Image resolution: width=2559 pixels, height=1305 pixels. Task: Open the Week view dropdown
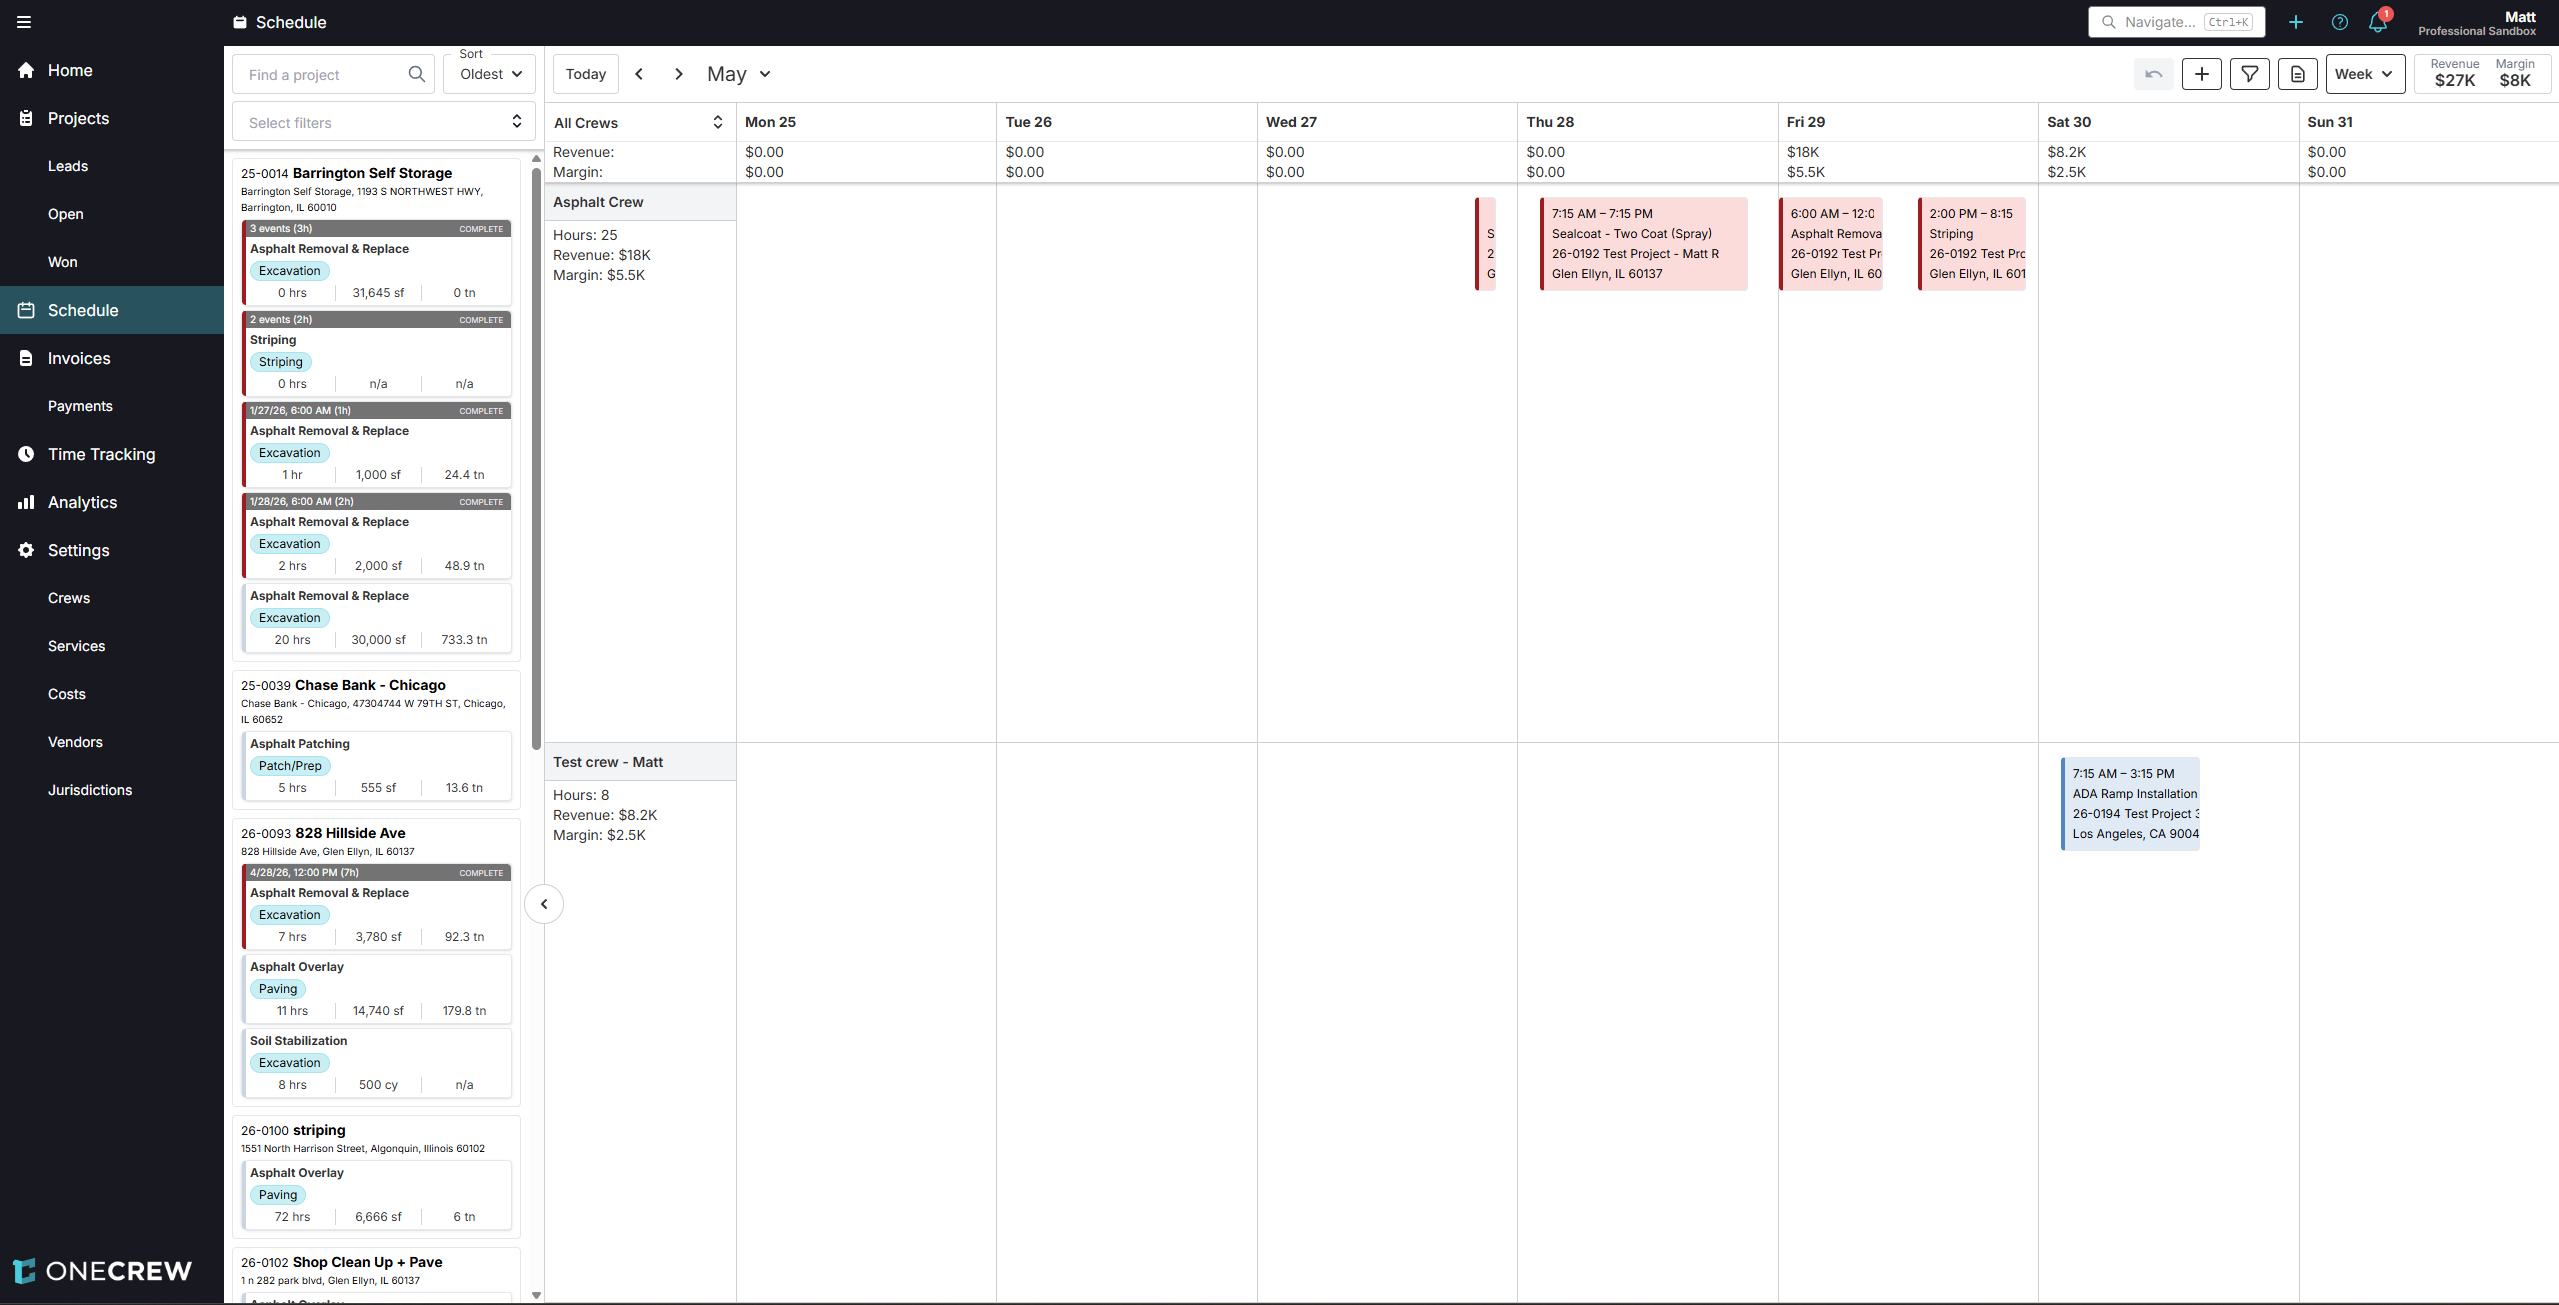(2365, 74)
